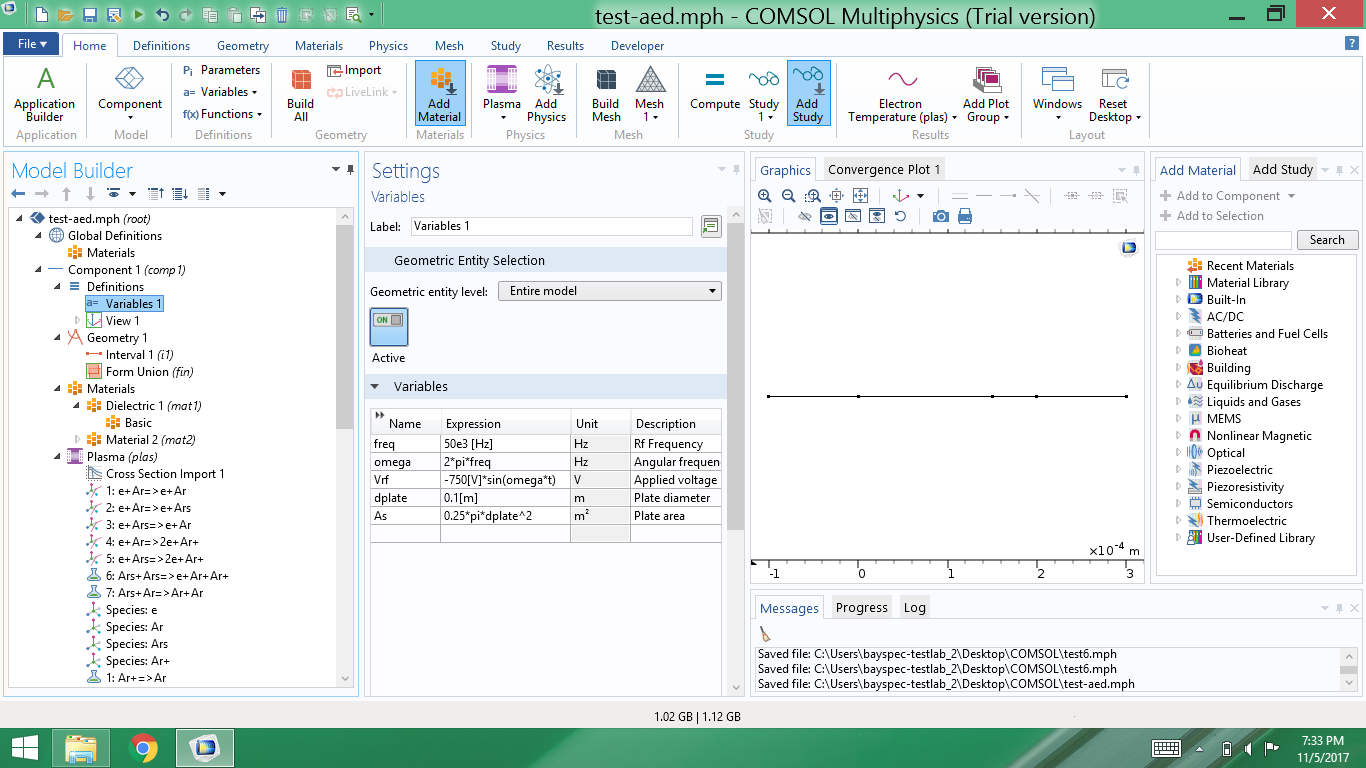The width and height of the screenshot is (1366, 768).
Task: Switch to the Progress tab
Action: click(861, 608)
